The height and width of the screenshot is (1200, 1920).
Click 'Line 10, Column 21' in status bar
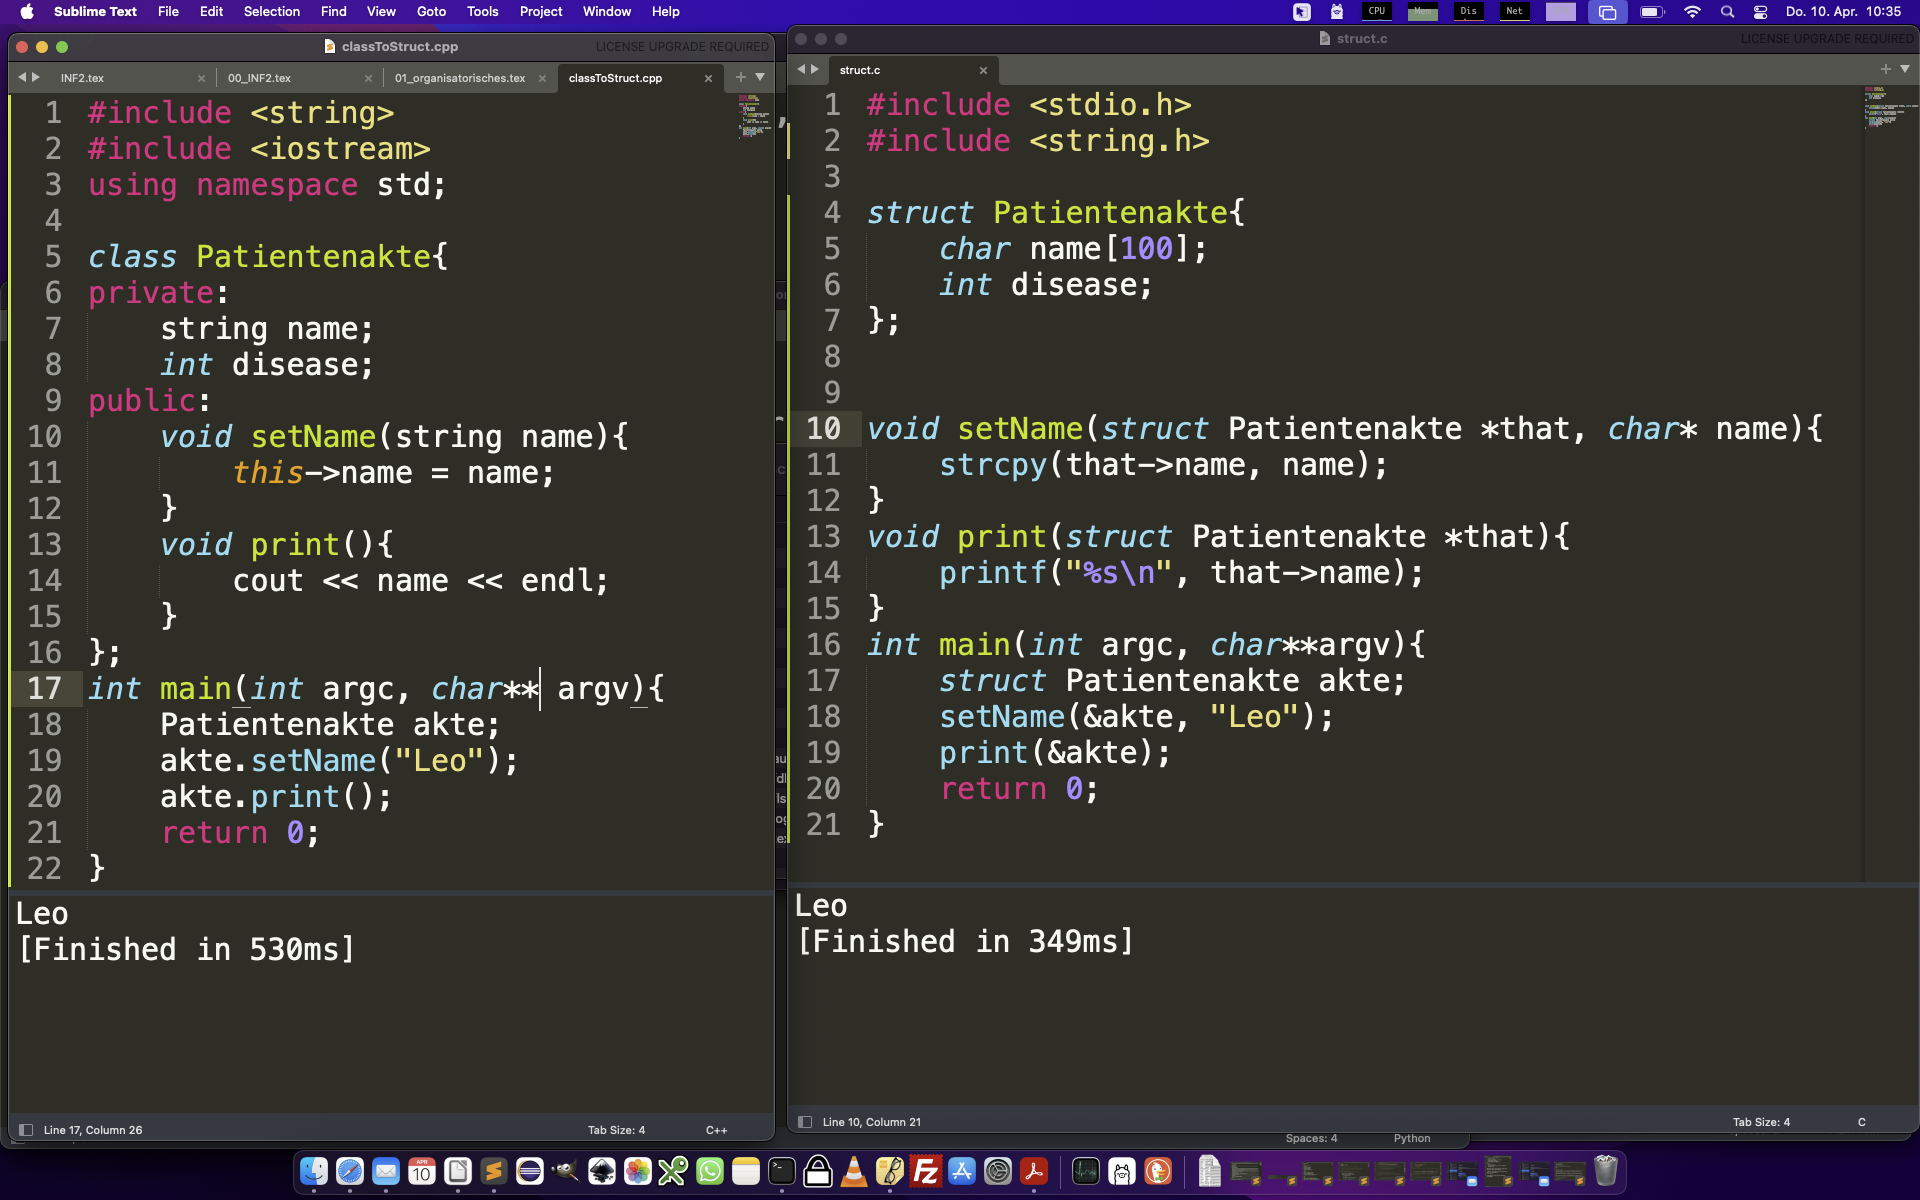tap(871, 1122)
